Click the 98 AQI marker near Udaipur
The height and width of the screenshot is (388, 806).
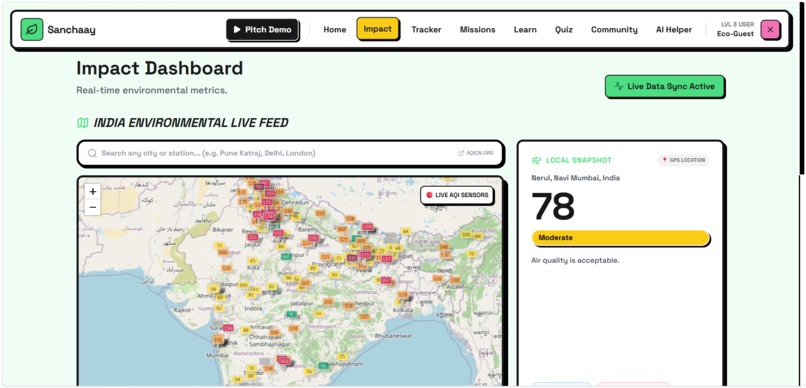[213, 289]
